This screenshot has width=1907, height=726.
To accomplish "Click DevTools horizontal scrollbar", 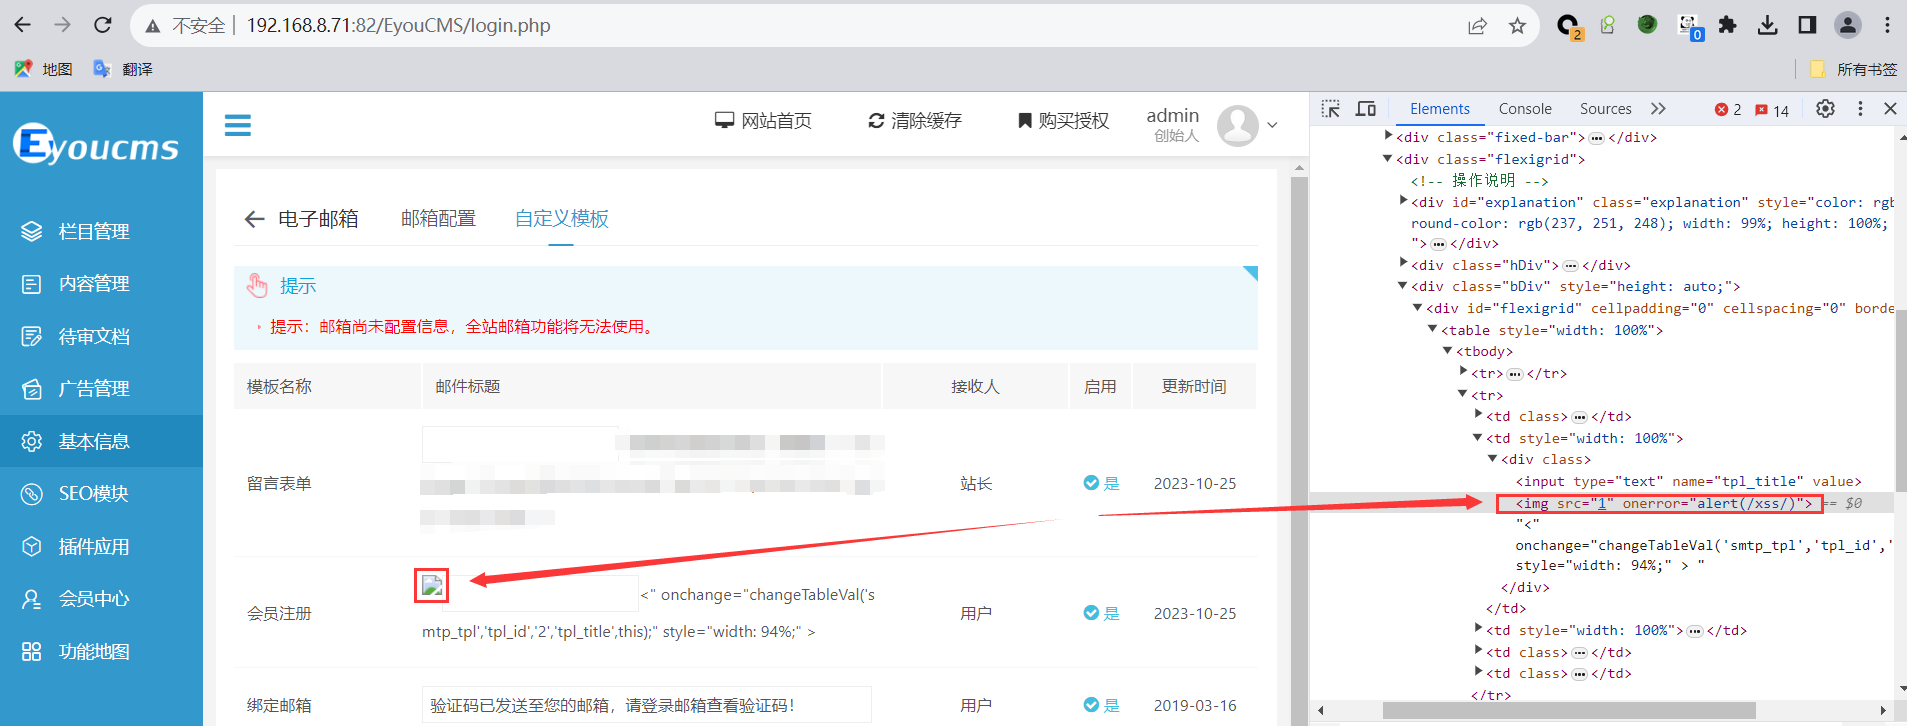I will [1569, 710].
